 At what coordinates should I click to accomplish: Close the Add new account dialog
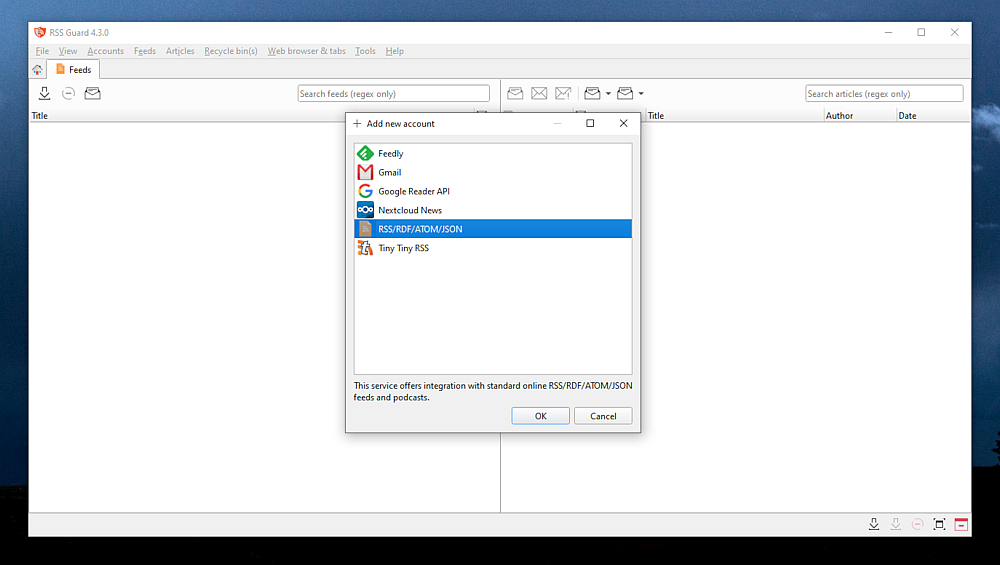pyautogui.click(x=623, y=123)
